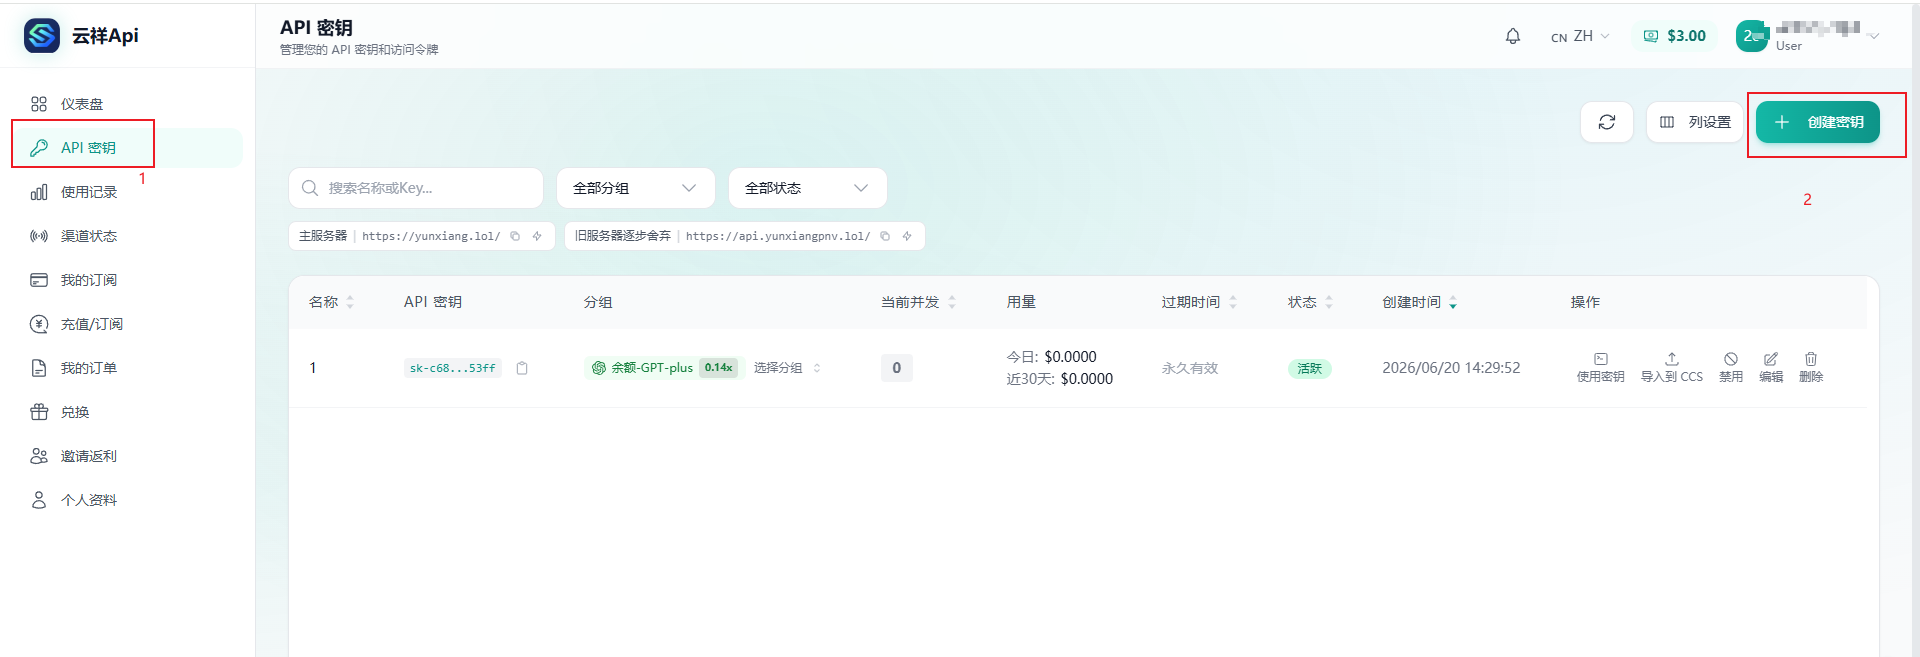The height and width of the screenshot is (657, 1920).
Task: Go to 使用记录 usage records
Action: (128, 192)
